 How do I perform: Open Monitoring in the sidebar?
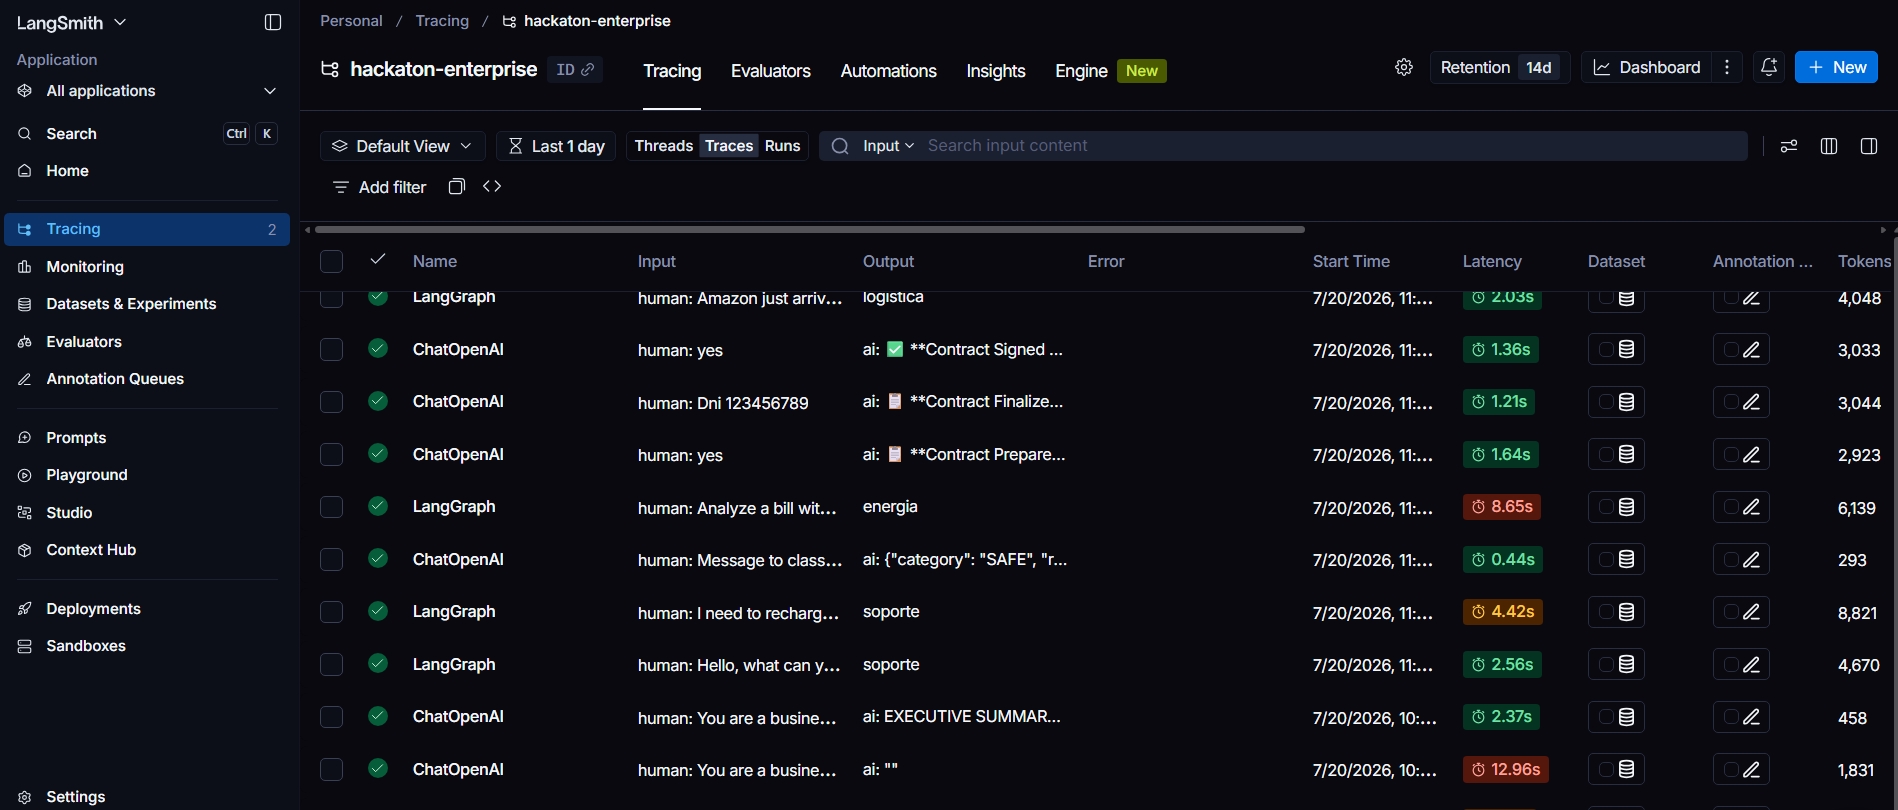click(x=85, y=267)
